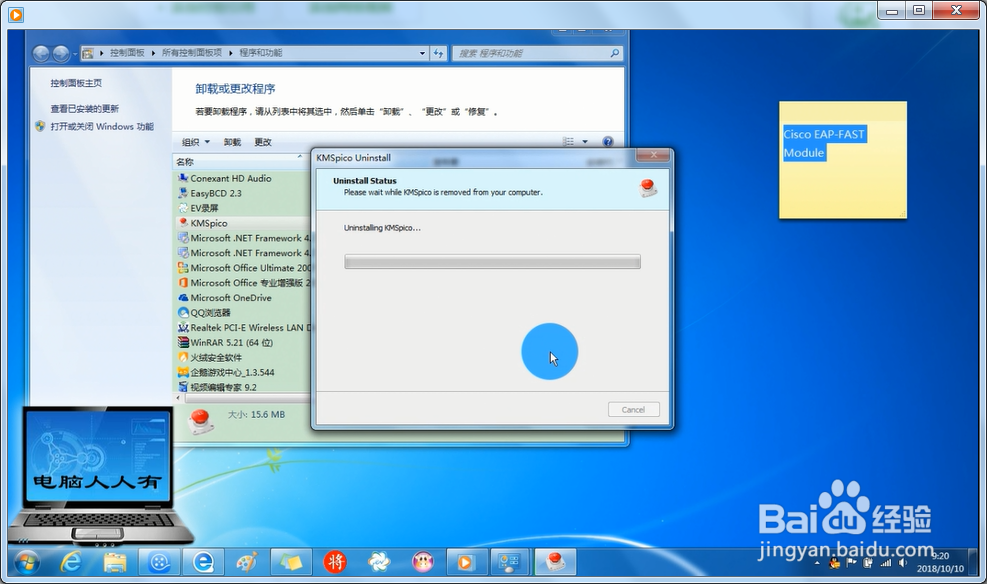Click the programs list horizontal scrollbar
This screenshot has width=987, height=584.
(245, 398)
